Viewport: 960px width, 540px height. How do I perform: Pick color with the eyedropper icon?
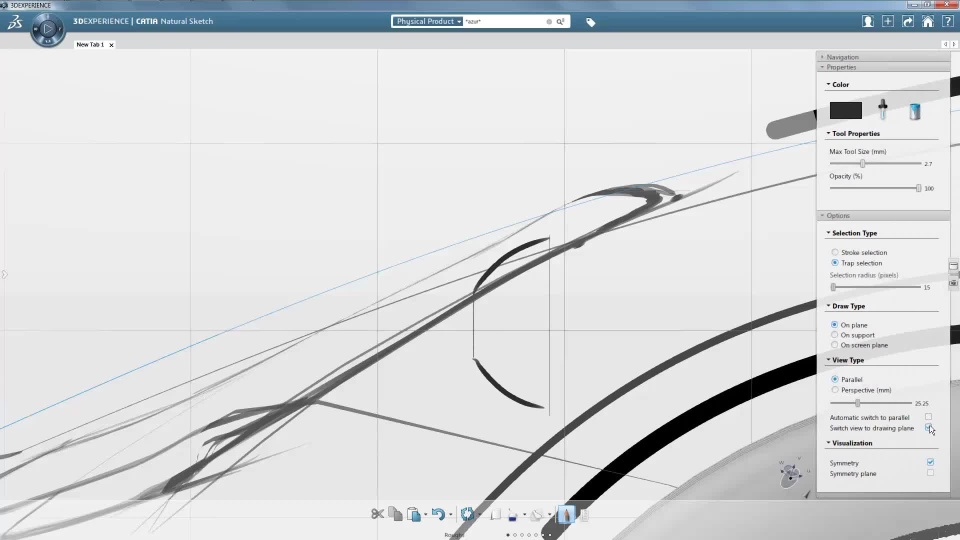[883, 109]
